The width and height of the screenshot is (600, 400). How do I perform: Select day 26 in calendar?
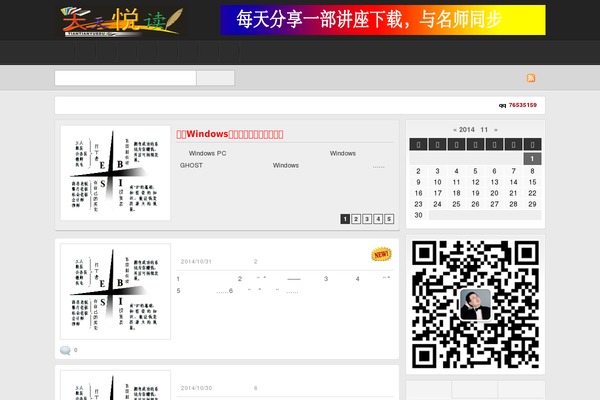click(x=475, y=204)
